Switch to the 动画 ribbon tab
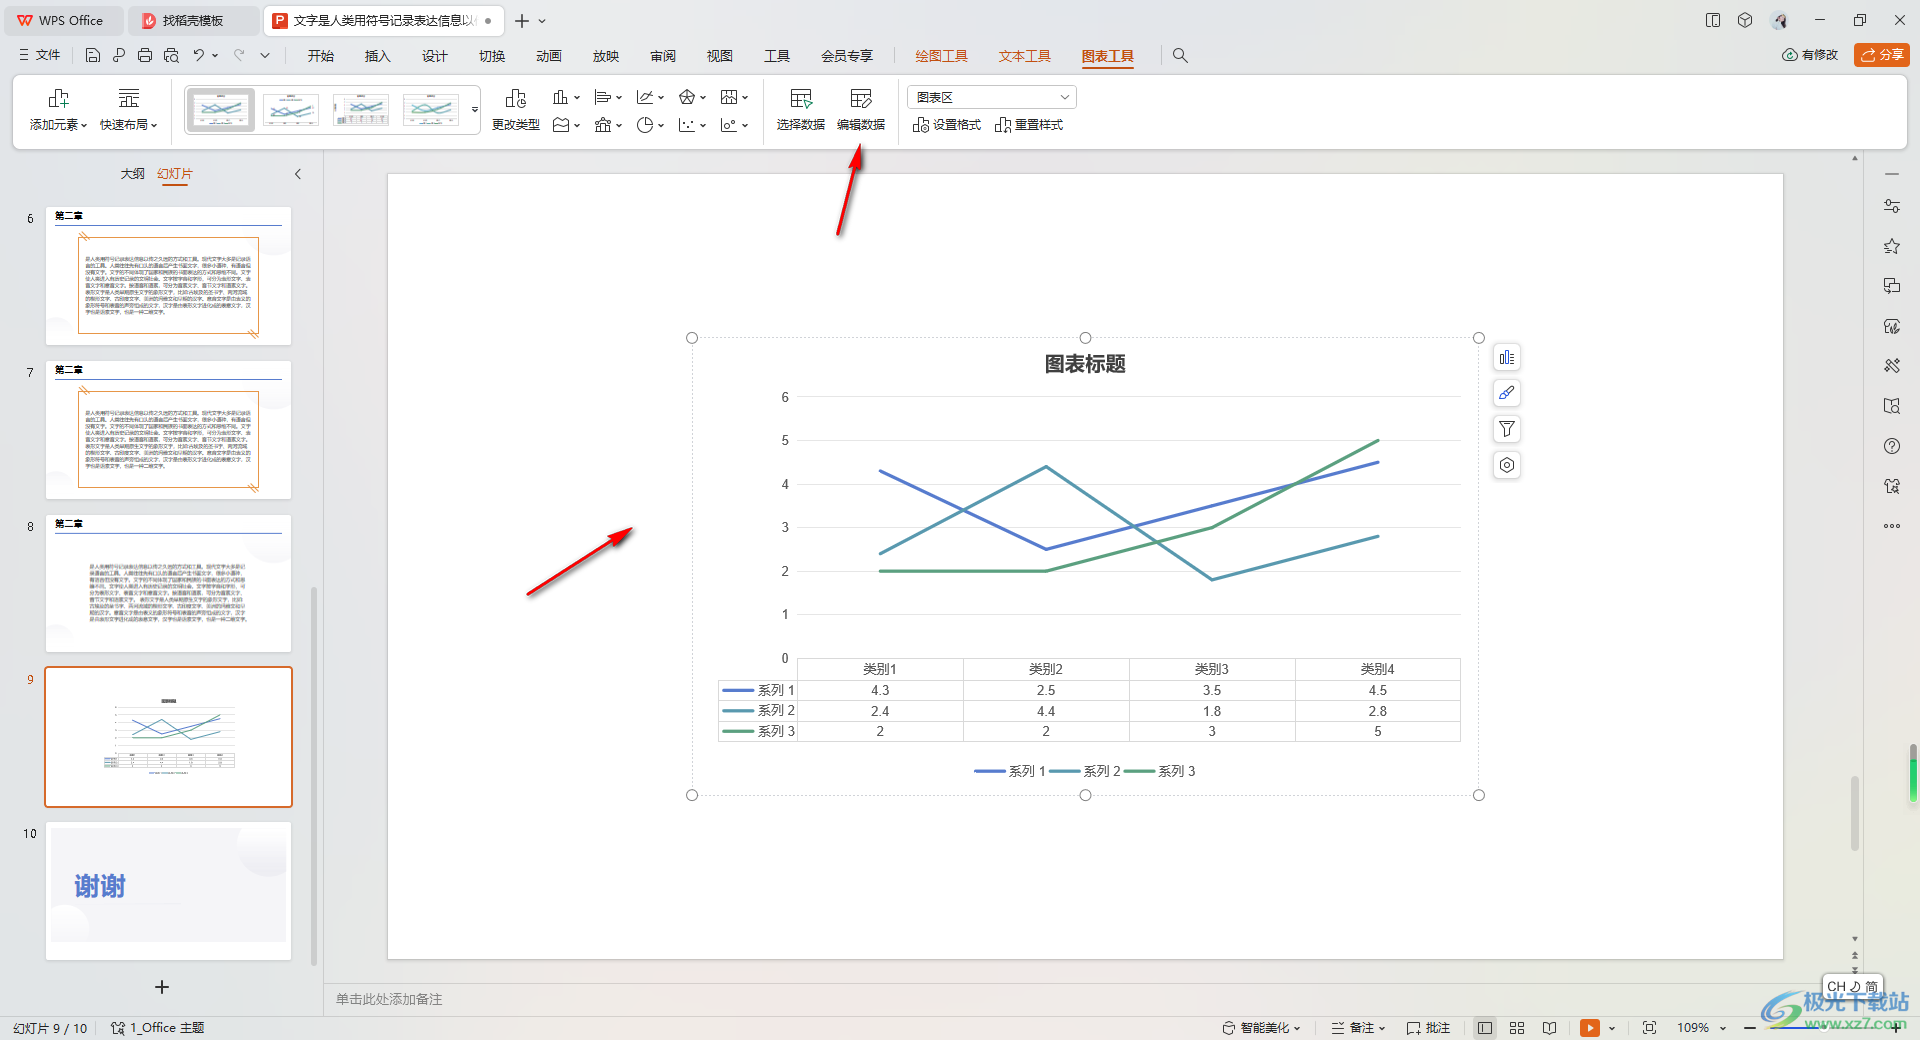Viewport: 1920px width, 1040px height. coord(549,56)
